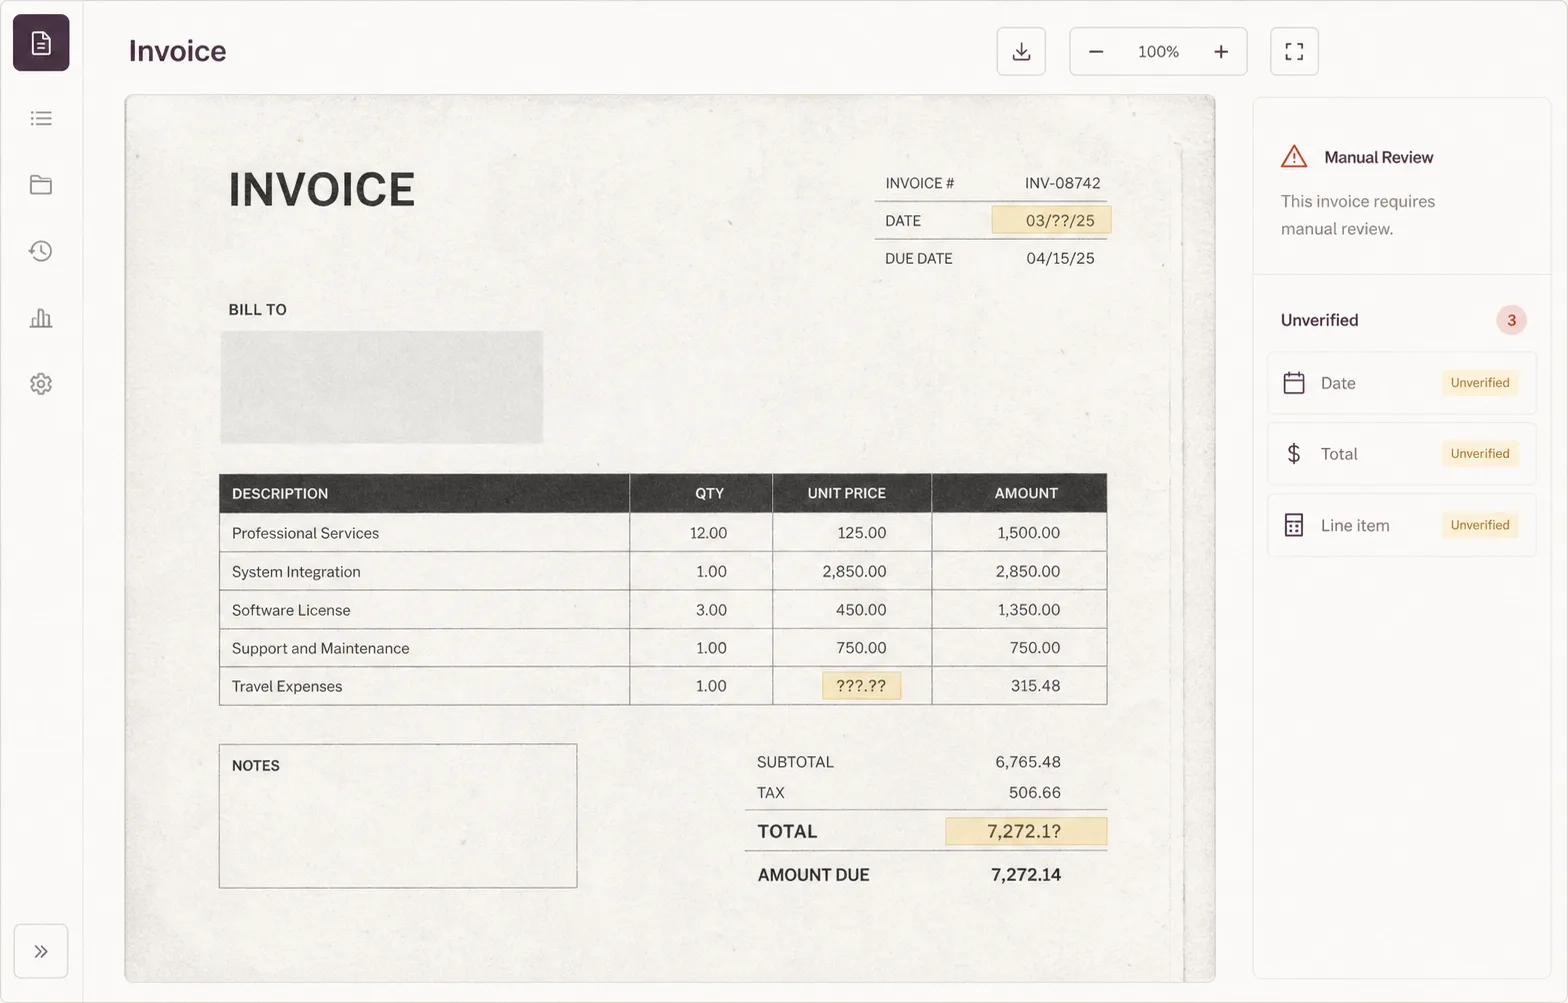1568x1003 pixels.
Task: Click the UNIT PRICE column header
Action: (x=847, y=493)
